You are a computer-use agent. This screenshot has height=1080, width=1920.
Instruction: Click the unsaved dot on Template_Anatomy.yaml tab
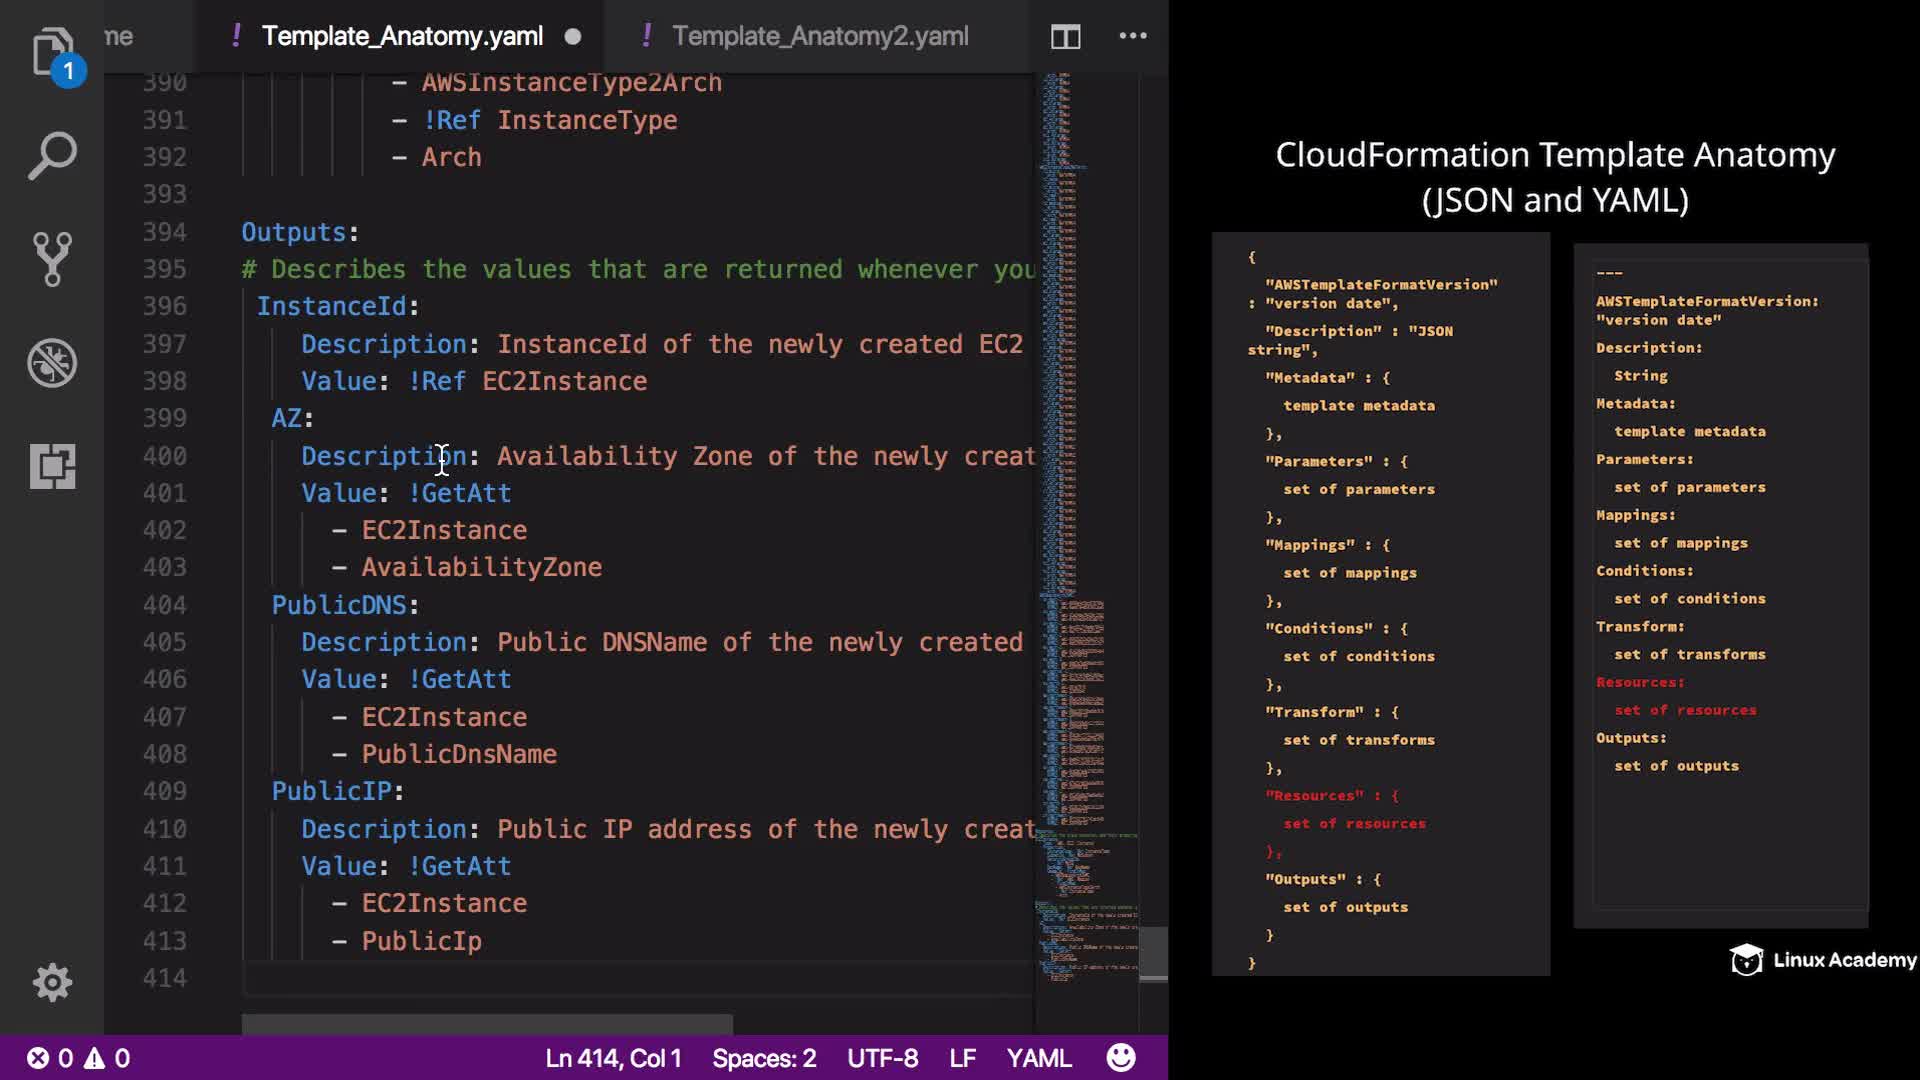[573, 37]
